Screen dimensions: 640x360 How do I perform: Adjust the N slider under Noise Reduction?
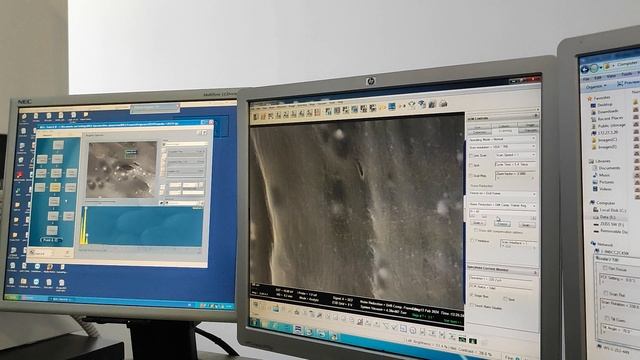pos(503,215)
